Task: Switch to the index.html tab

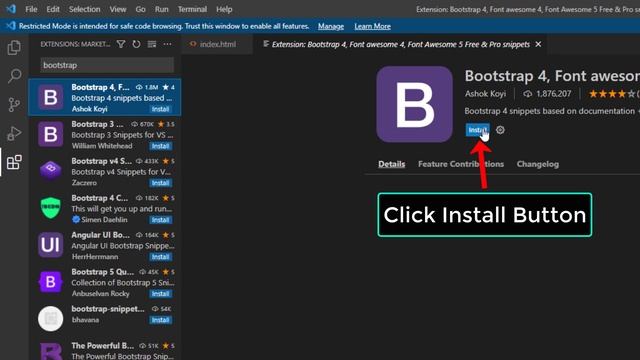Action: click(217, 44)
